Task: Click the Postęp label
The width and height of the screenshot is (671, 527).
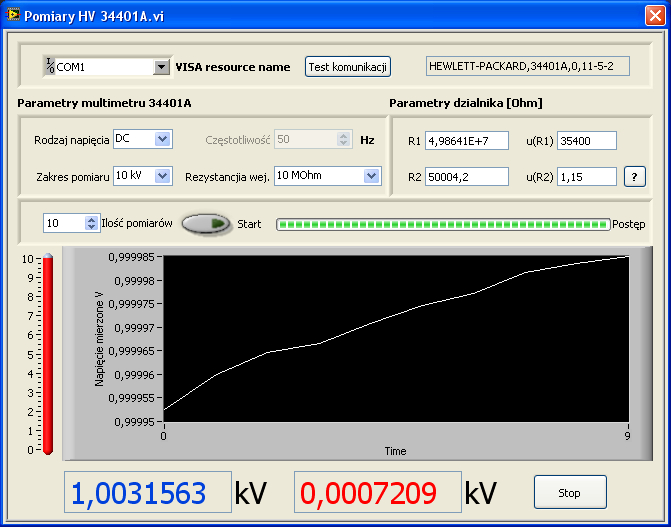Action: click(629, 224)
